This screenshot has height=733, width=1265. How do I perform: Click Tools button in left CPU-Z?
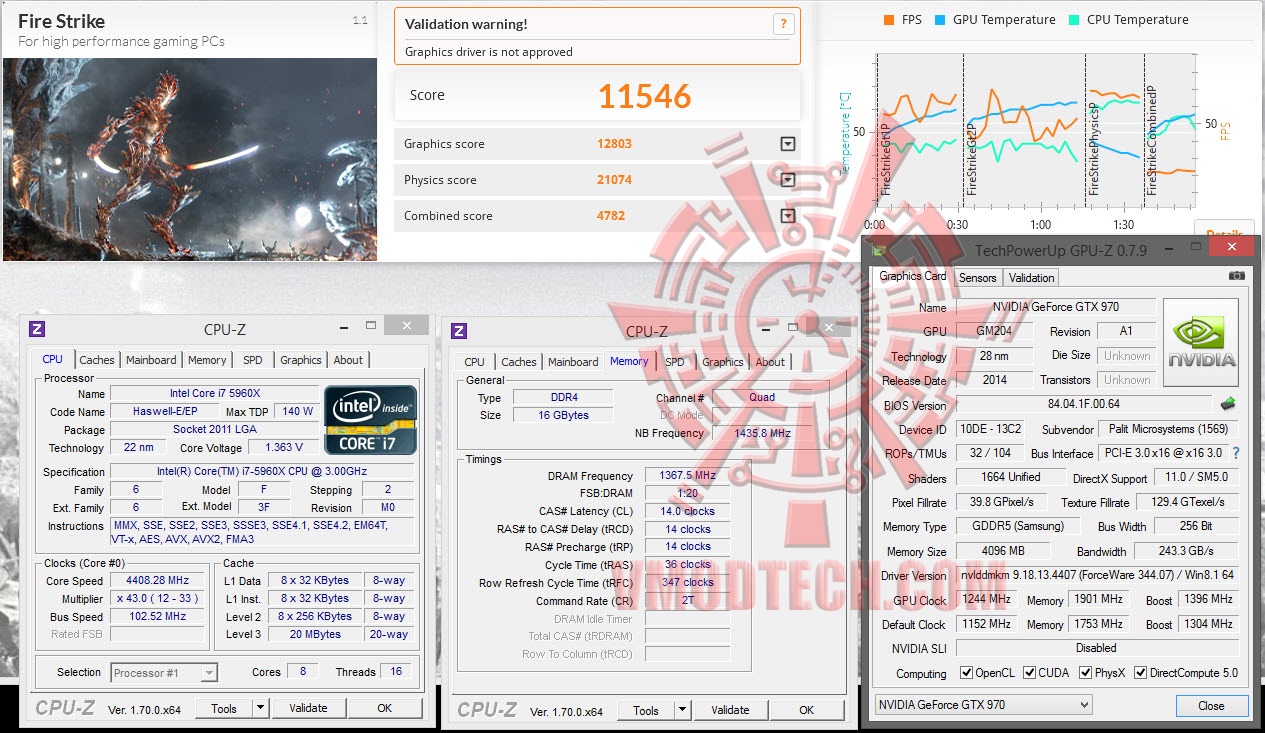coord(224,708)
